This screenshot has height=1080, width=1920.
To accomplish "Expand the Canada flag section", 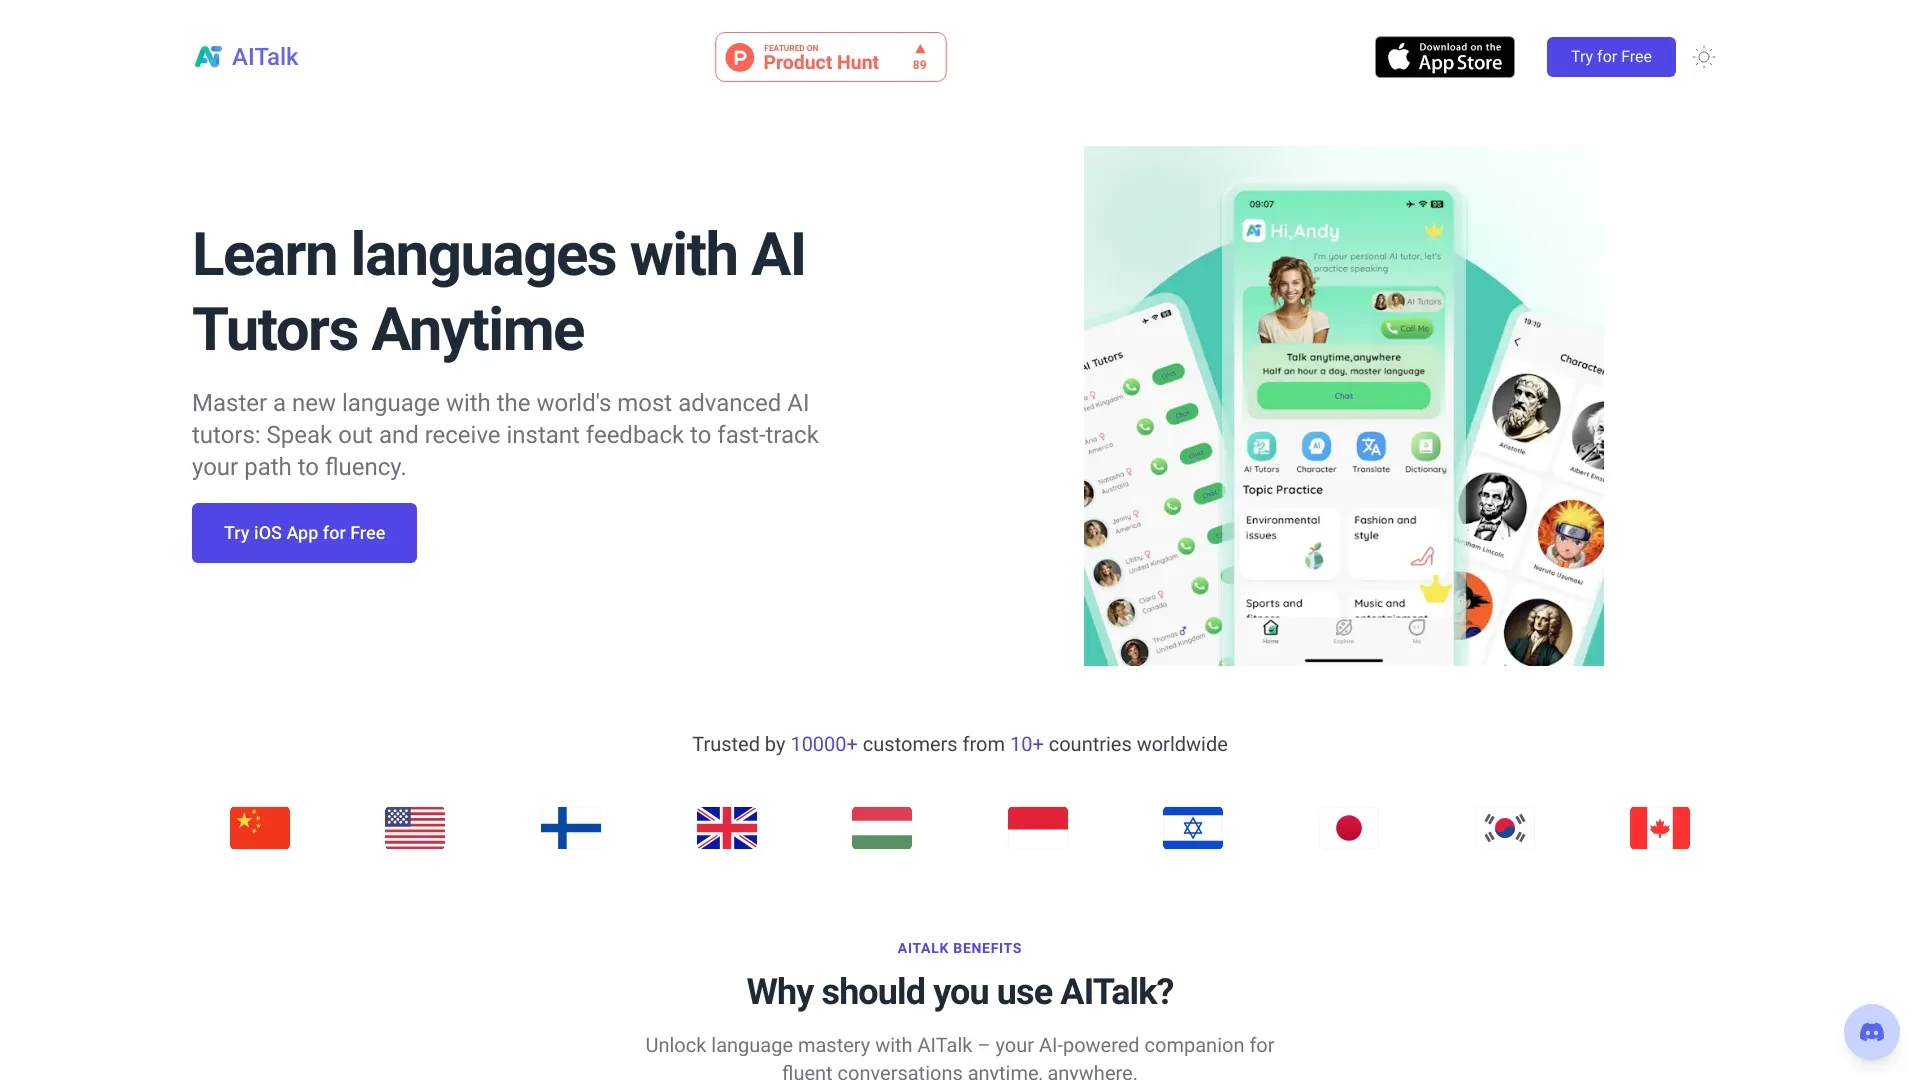I will [x=1659, y=827].
